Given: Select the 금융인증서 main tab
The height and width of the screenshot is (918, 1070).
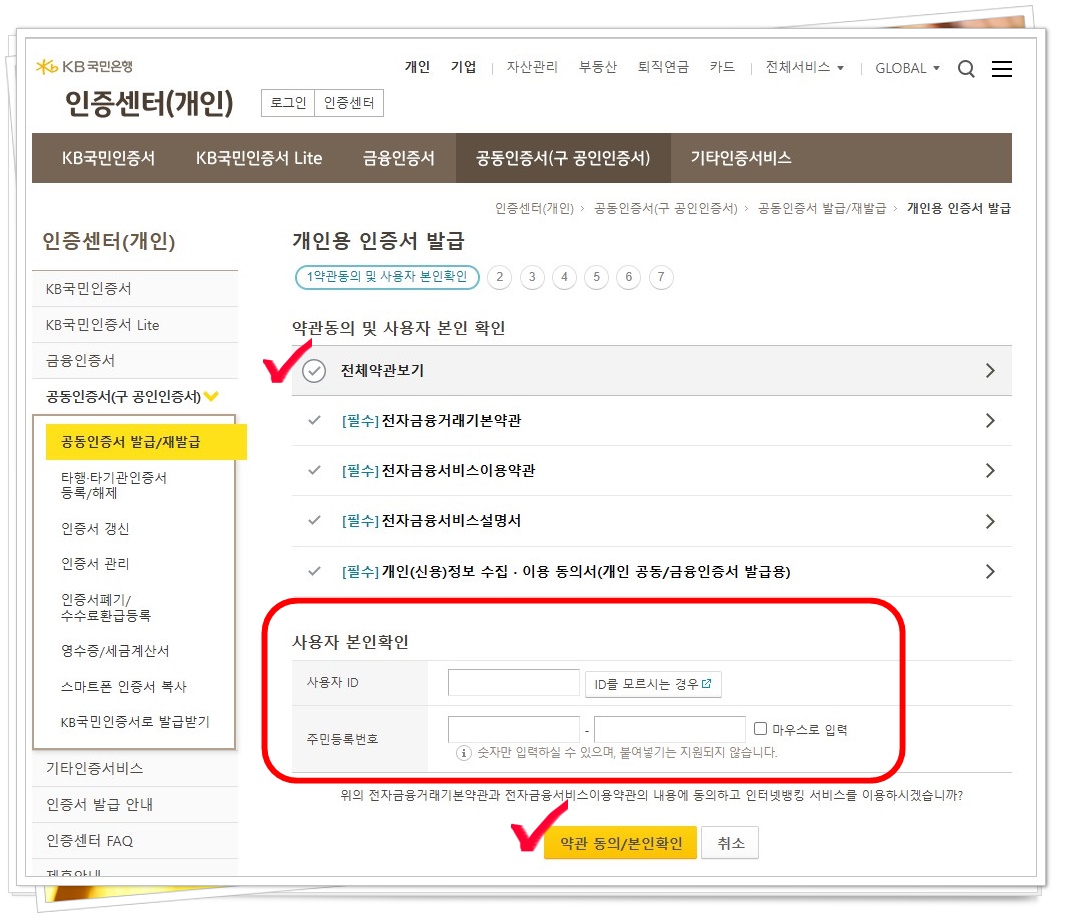Looking at the screenshot, I should coord(399,158).
